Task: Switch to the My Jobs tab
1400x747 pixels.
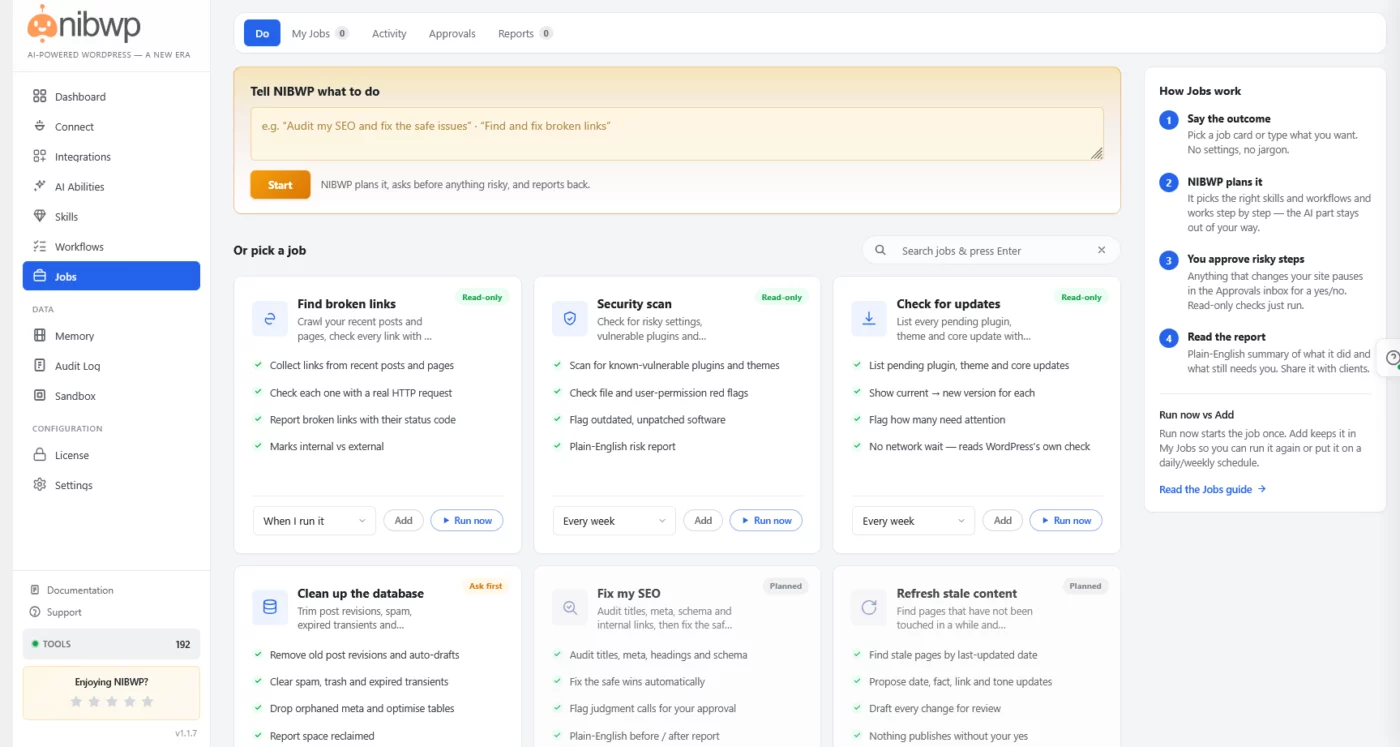Action: pyautogui.click(x=320, y=33)
